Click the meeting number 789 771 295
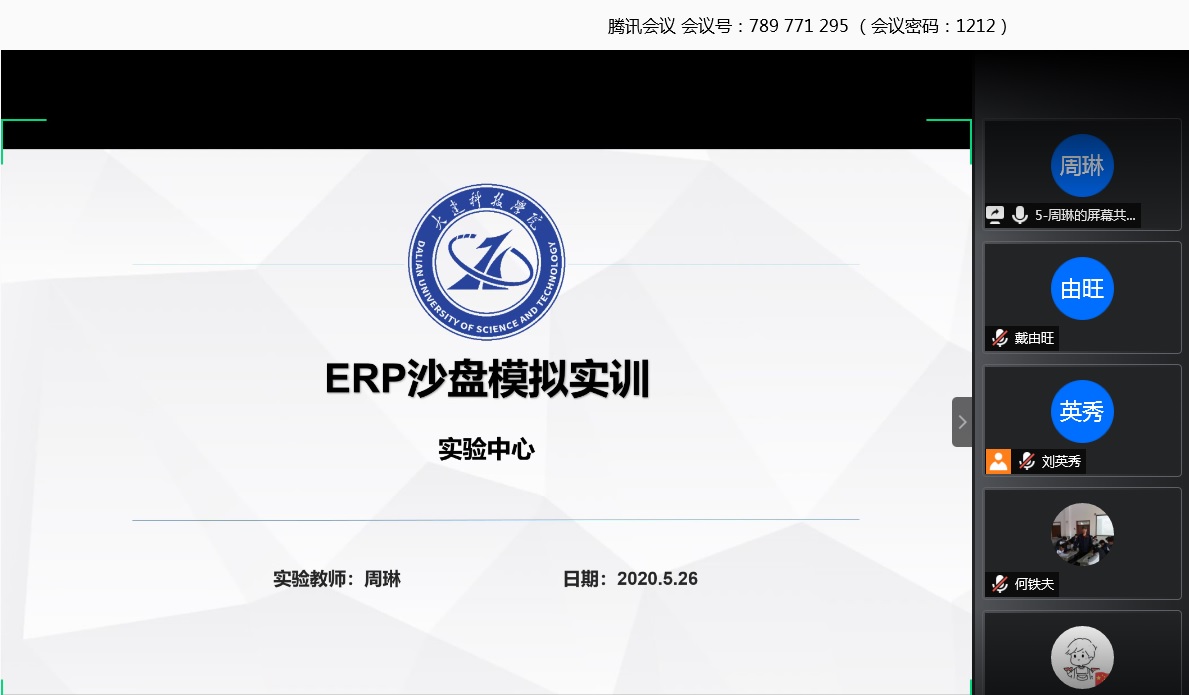 click(x=791, y=26)
